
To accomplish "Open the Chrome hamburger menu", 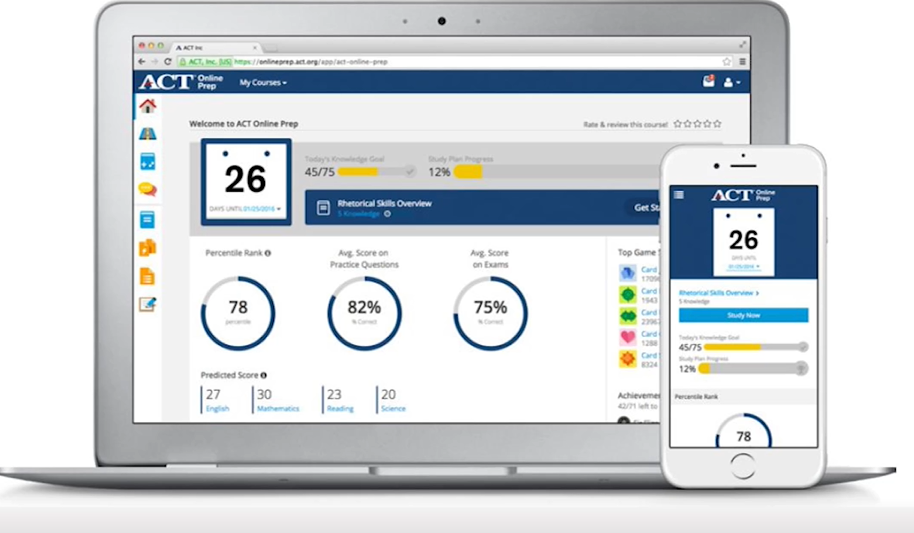I will point(742,61).
